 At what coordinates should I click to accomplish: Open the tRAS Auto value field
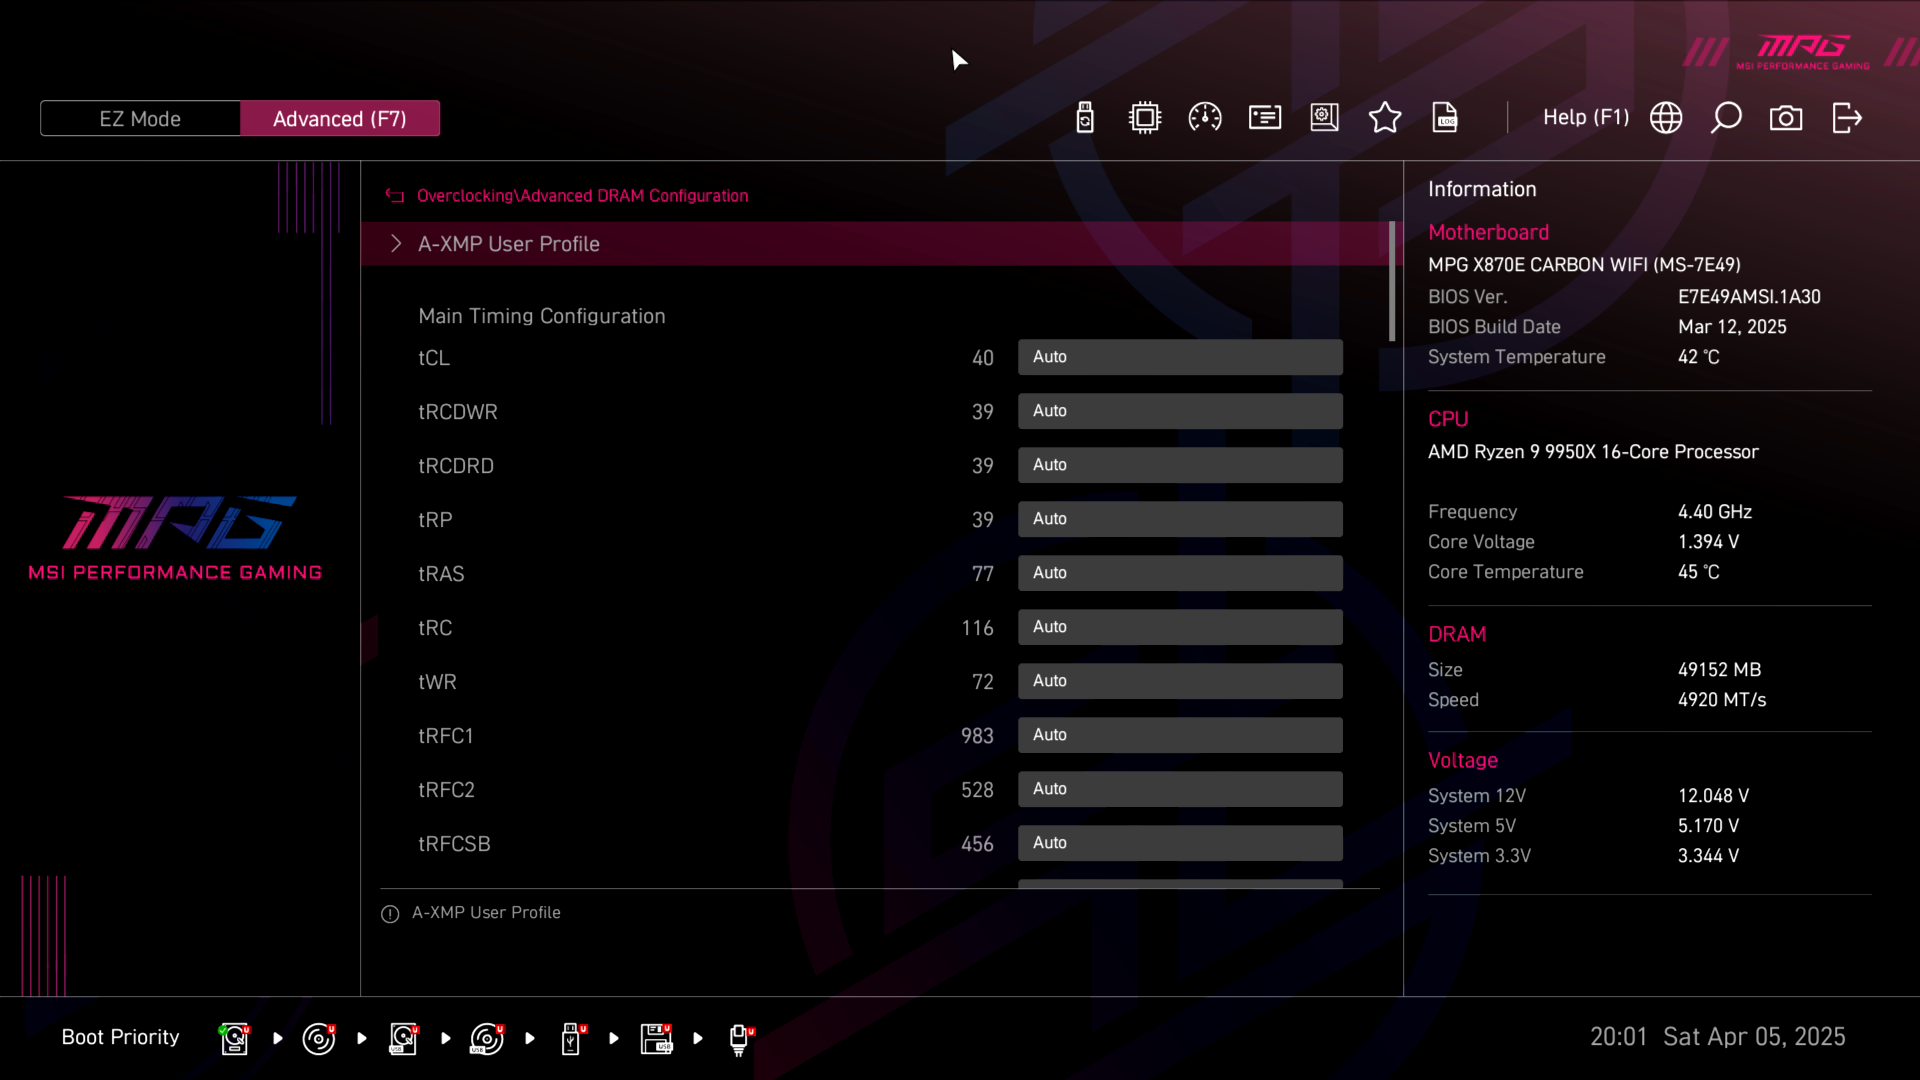[1180, 573]
